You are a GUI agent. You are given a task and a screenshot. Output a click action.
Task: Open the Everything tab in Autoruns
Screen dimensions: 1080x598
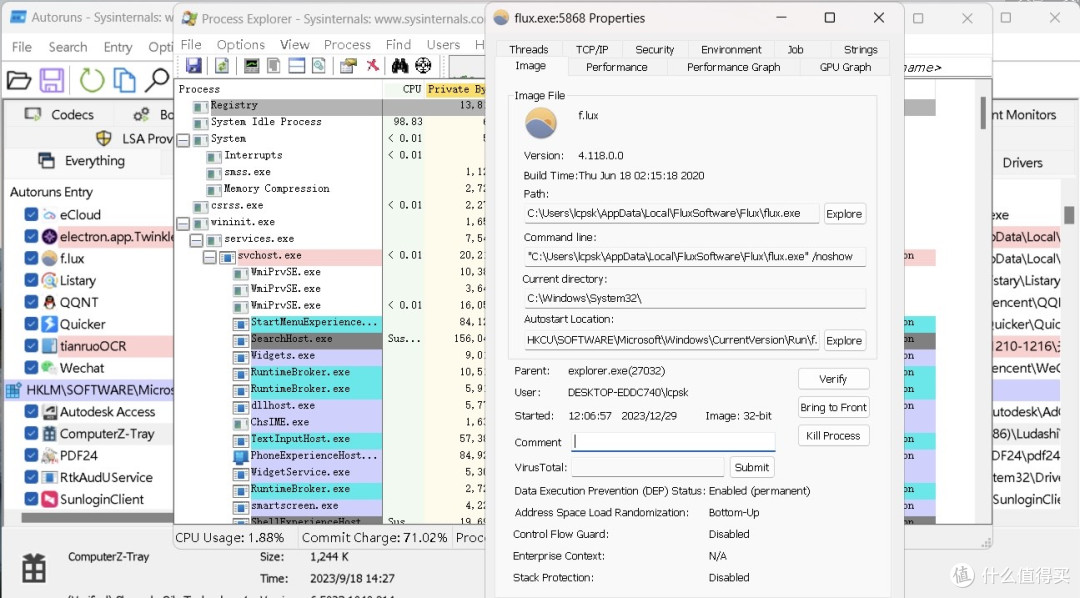(83, 161)
